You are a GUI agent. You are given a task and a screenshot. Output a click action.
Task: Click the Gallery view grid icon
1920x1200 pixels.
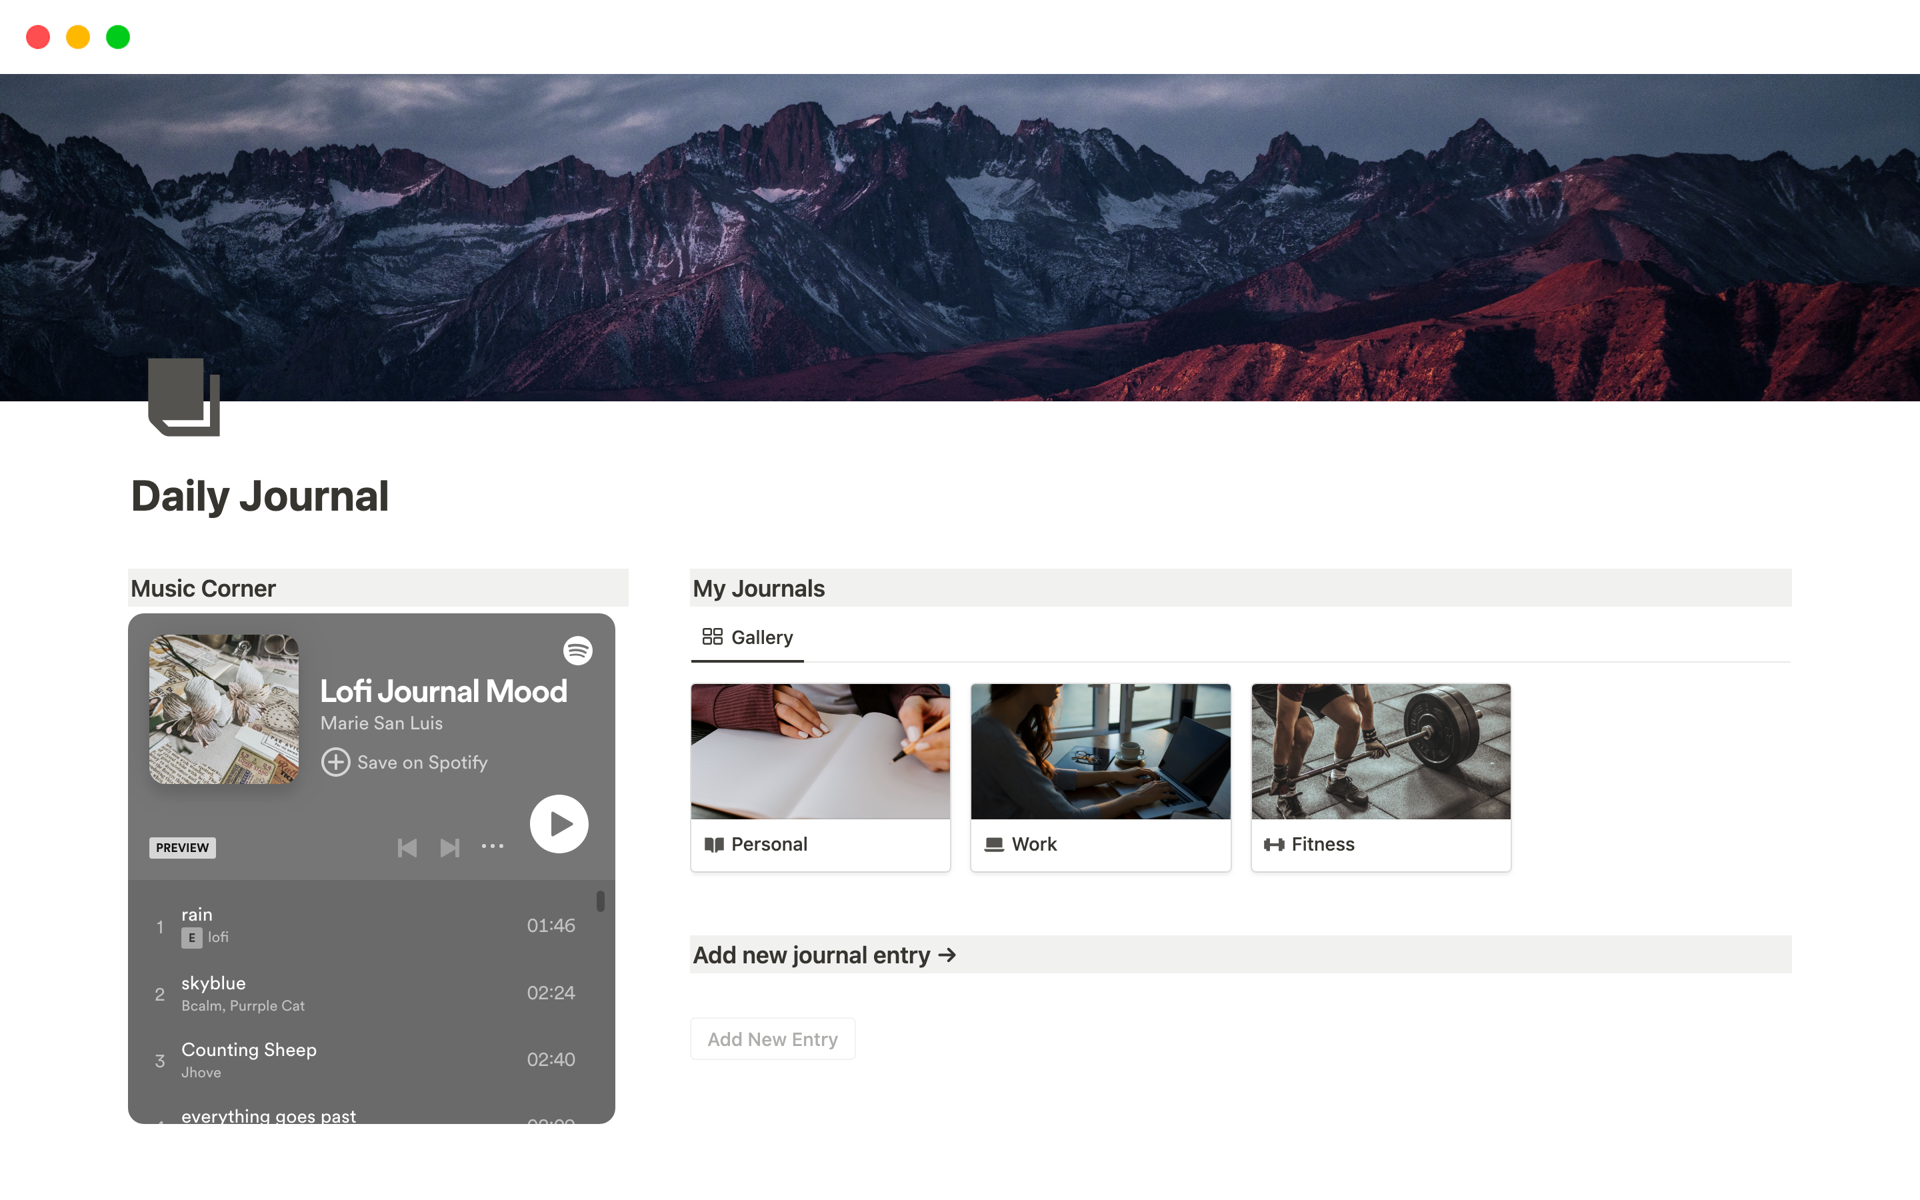[x=712, y=635]
